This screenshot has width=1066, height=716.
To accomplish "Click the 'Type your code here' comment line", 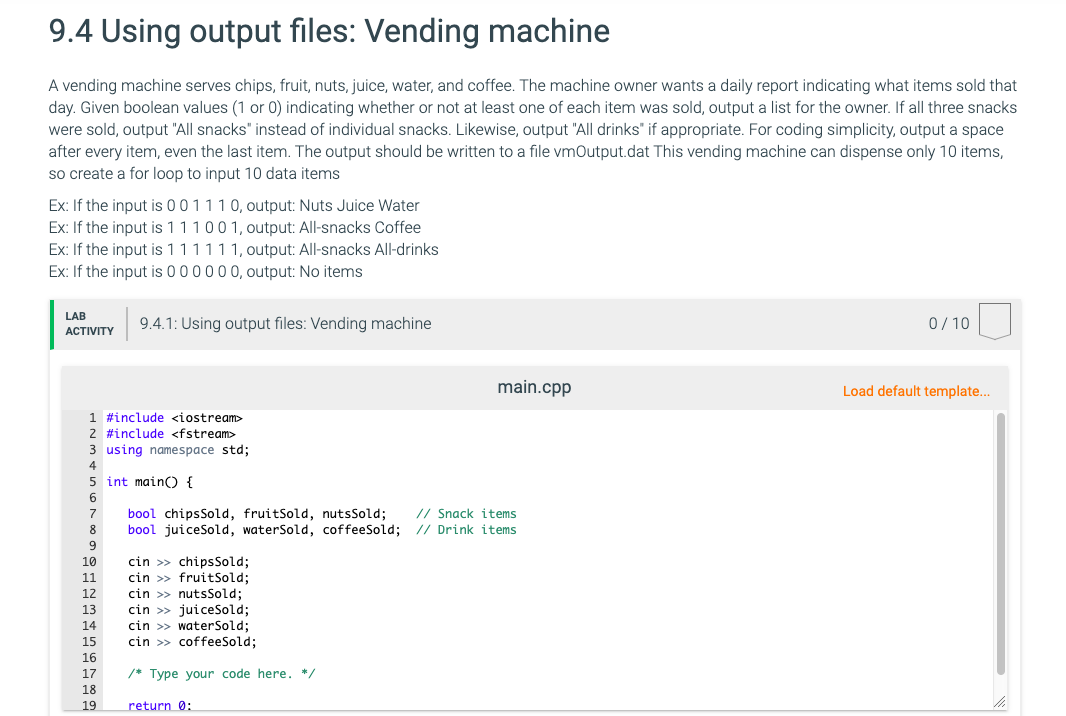I will pyautogui.click(x=222, y=674).
